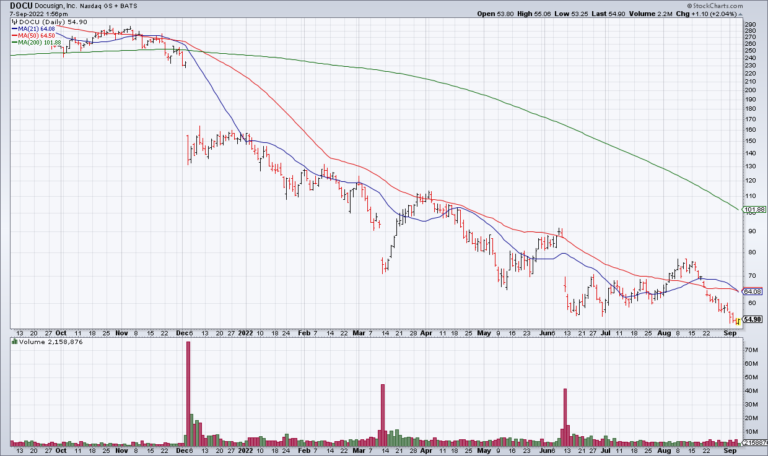This screenshot has width=768, height=456.
Task: Click the mid-March volume spike bar
Action: pos(383,415)
